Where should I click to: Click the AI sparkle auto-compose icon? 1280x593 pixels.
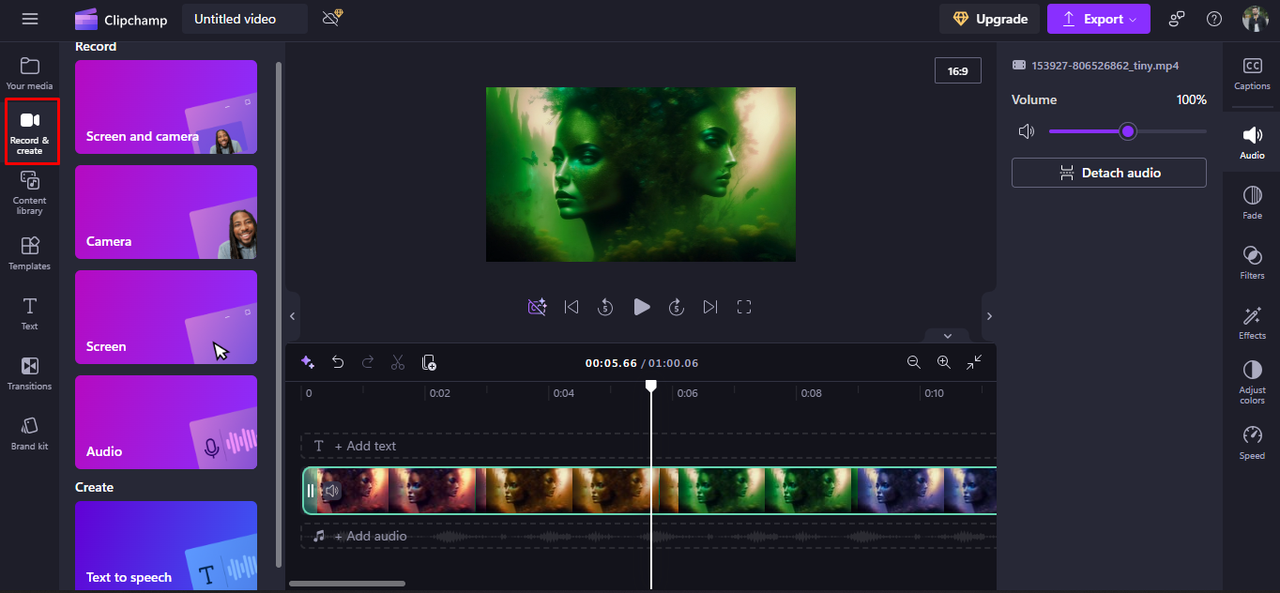(308, 362)
